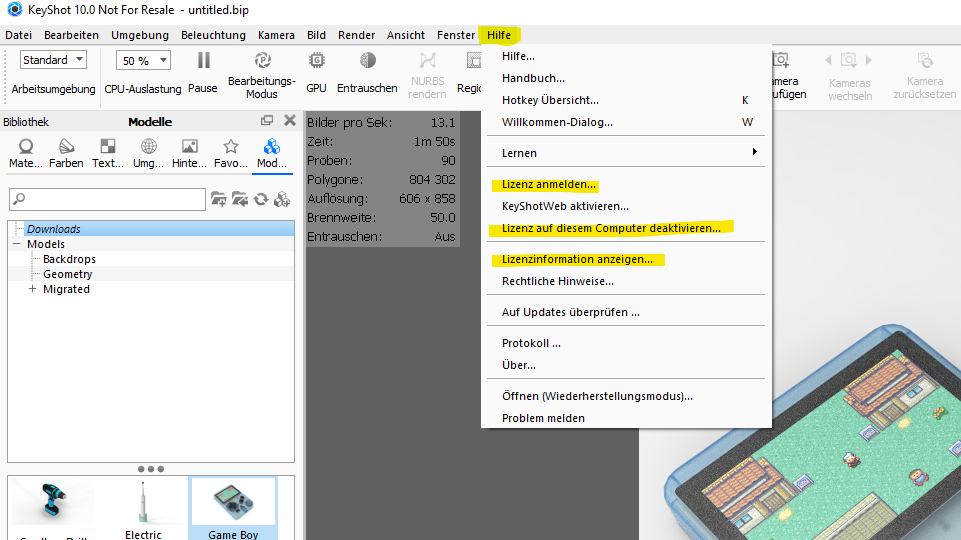Click add camera icon in toolbar
The height and width of the screenshot is (540, 961).
(781, 59)
